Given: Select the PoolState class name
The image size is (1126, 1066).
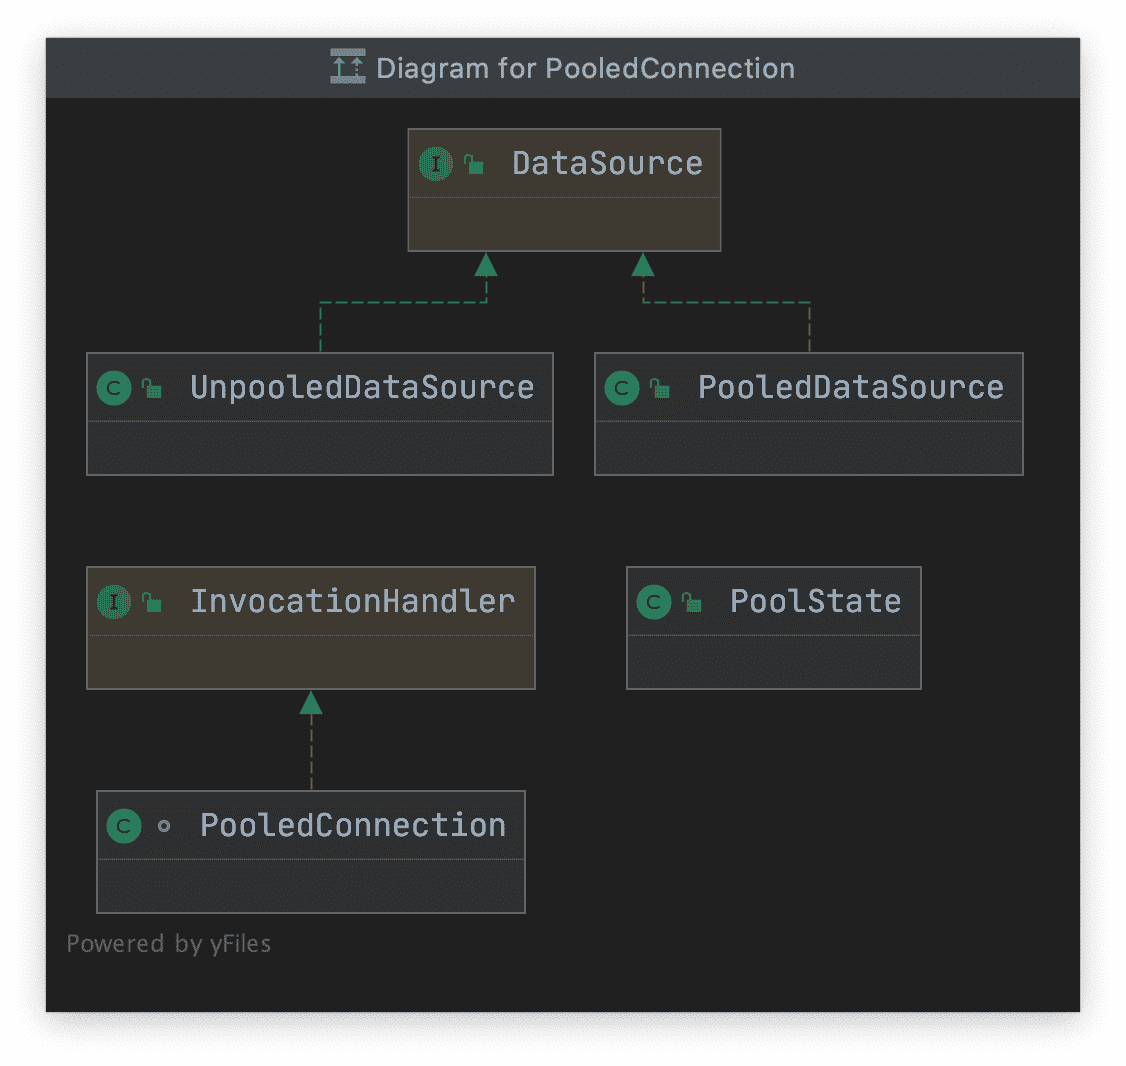Looking at the screenshot, I should [815, 601].
